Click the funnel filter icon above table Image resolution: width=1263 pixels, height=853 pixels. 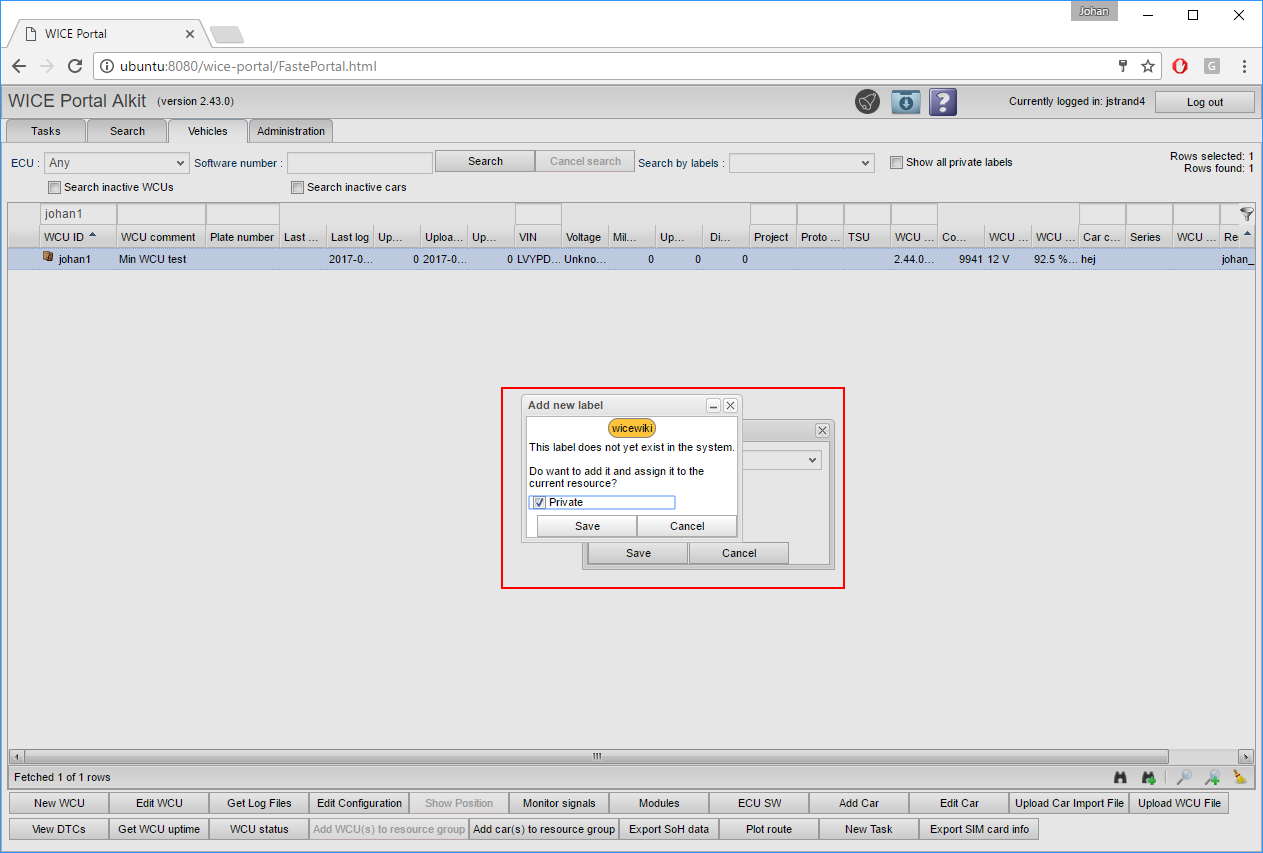[x=1246, y=214]
